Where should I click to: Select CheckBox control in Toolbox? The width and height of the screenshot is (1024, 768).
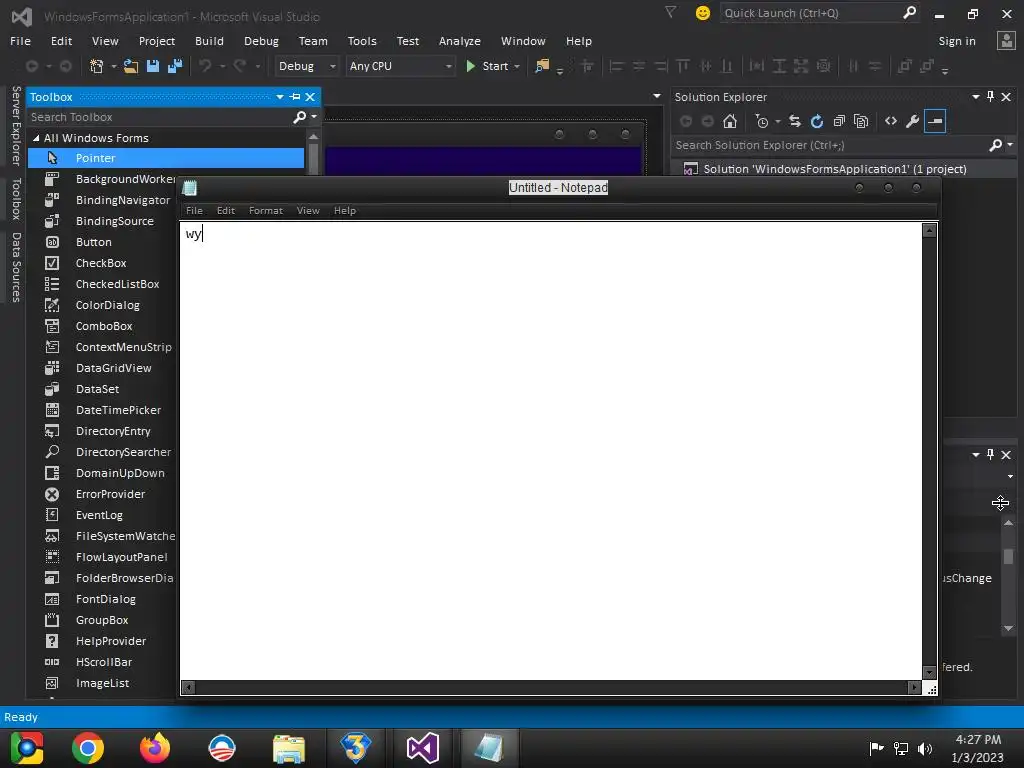tap(101, 263)
